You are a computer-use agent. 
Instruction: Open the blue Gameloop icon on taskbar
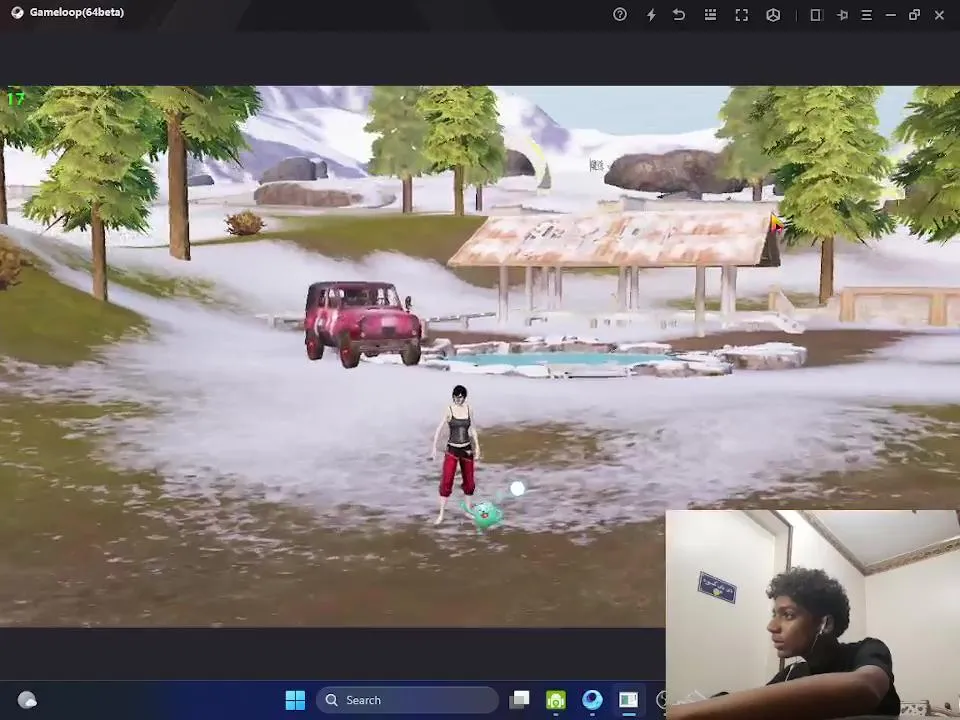[x=592, y=700]
